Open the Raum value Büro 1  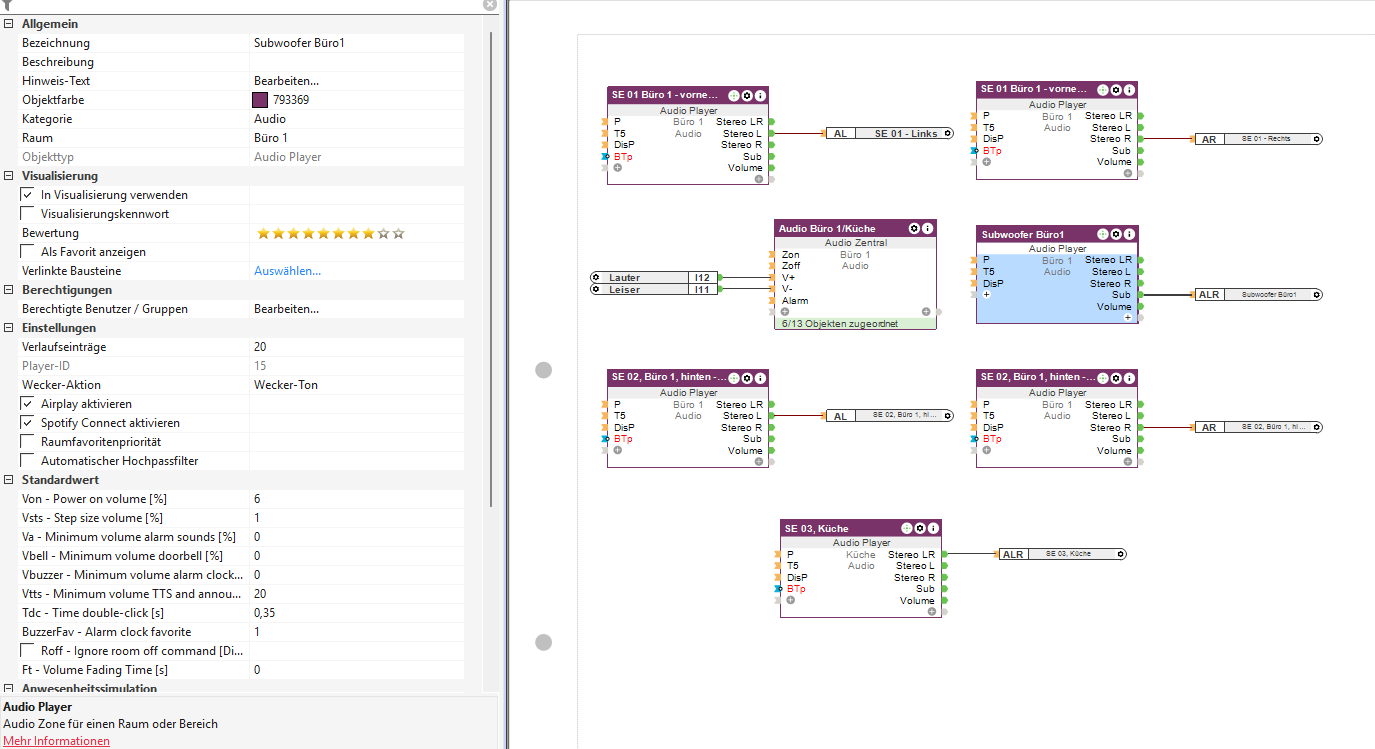[357, 138]
